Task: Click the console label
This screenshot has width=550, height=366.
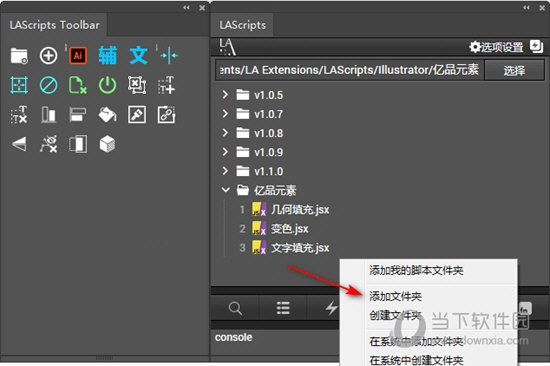Action: tap(233, 337)
